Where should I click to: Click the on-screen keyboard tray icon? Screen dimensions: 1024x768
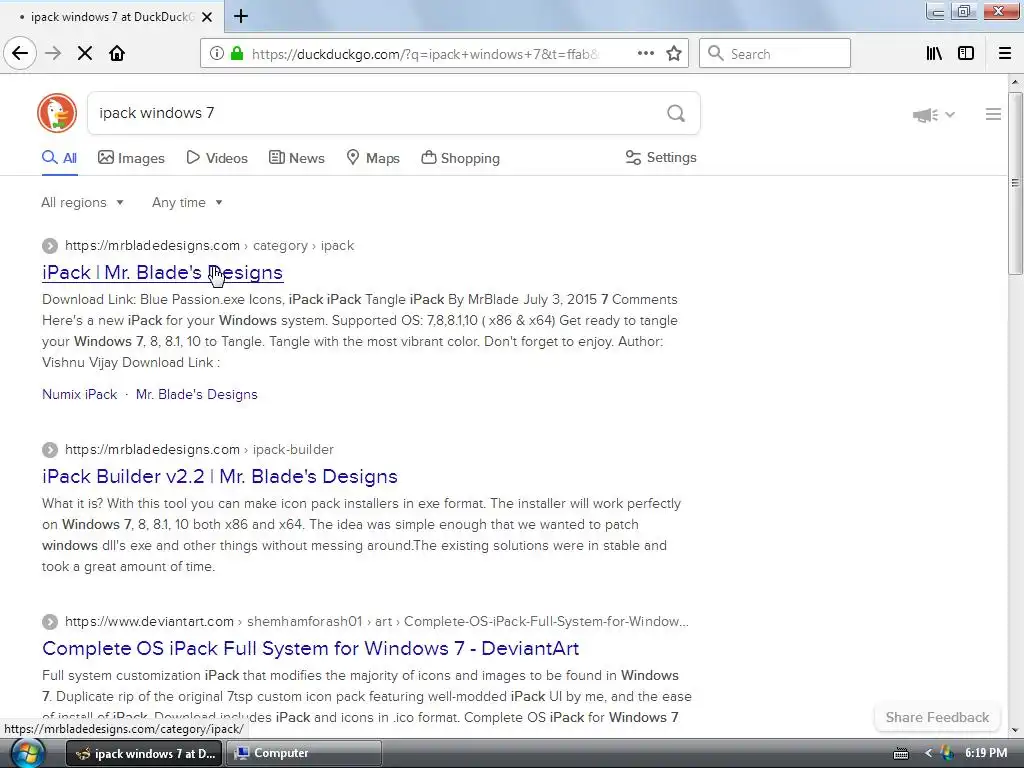(x=901, y=754)
